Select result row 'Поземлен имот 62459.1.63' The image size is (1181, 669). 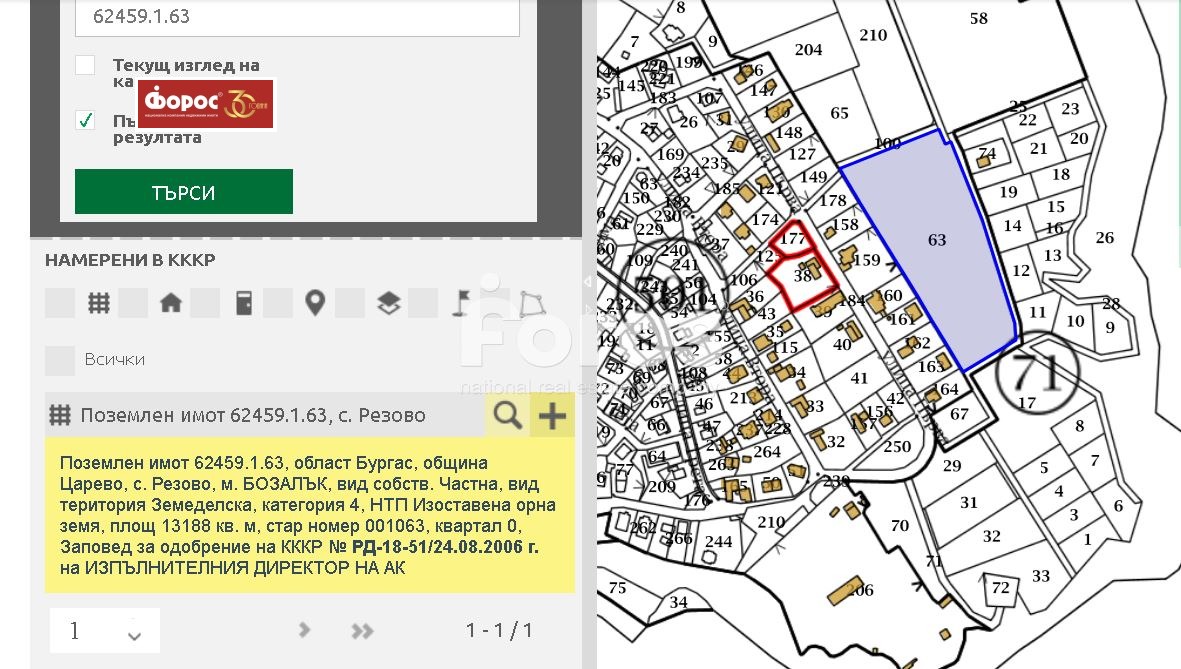coord(253,415)
